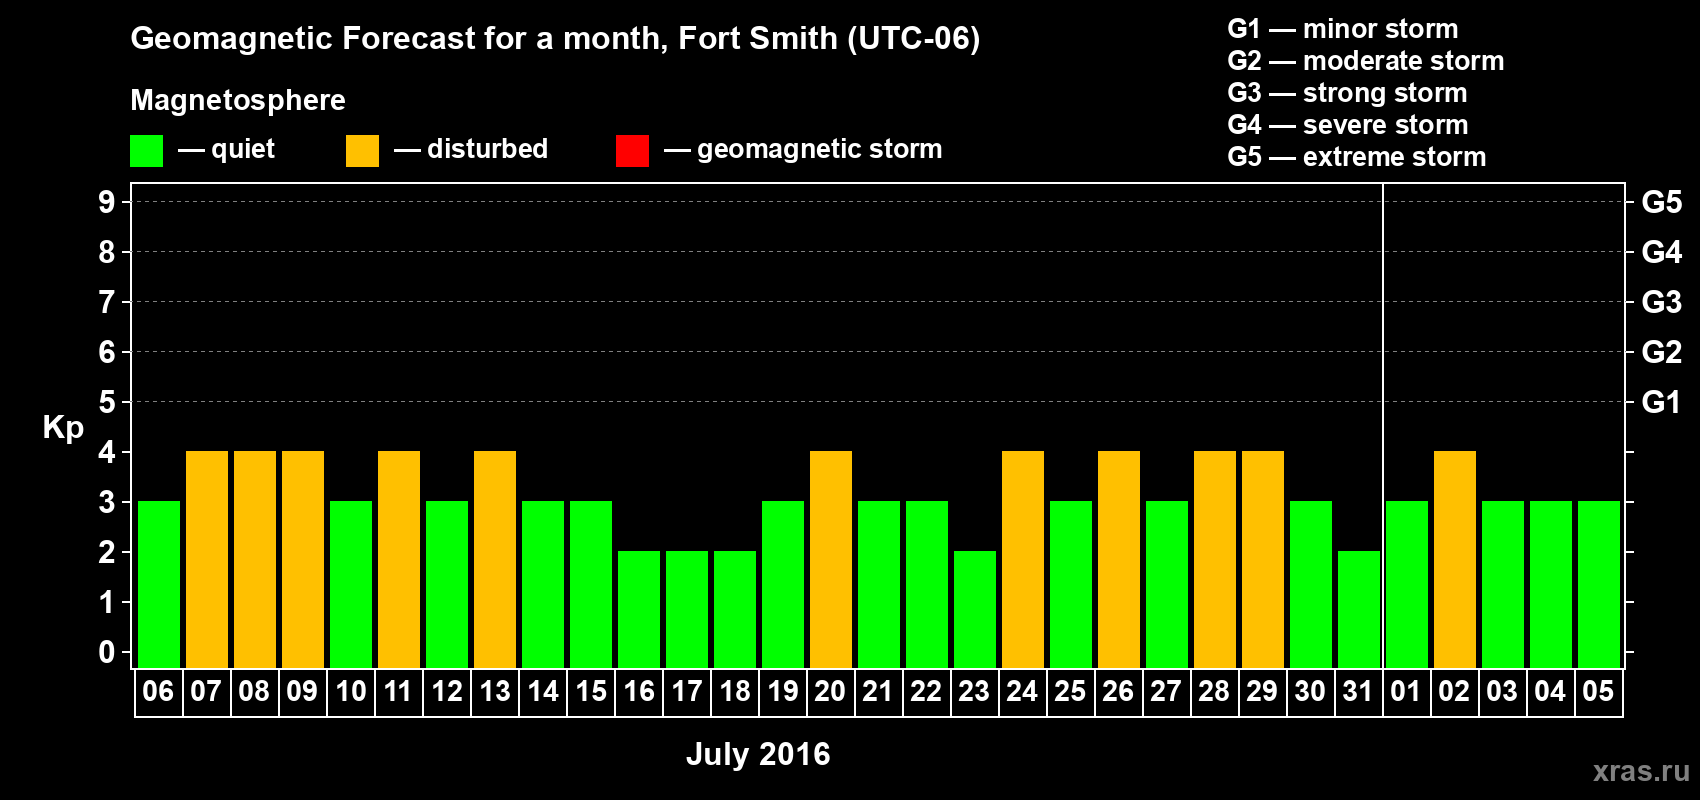Click the G2 label on right axis
Screen dimensions: 1700x800
(x=1662, y=352)
